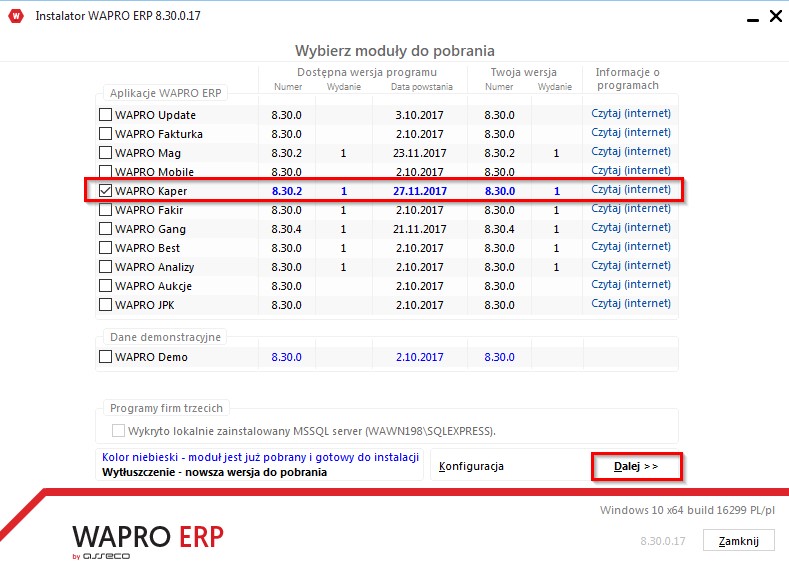The image size is (789, 566).
Task: Click the Dalej >> button
Action: 637,466
